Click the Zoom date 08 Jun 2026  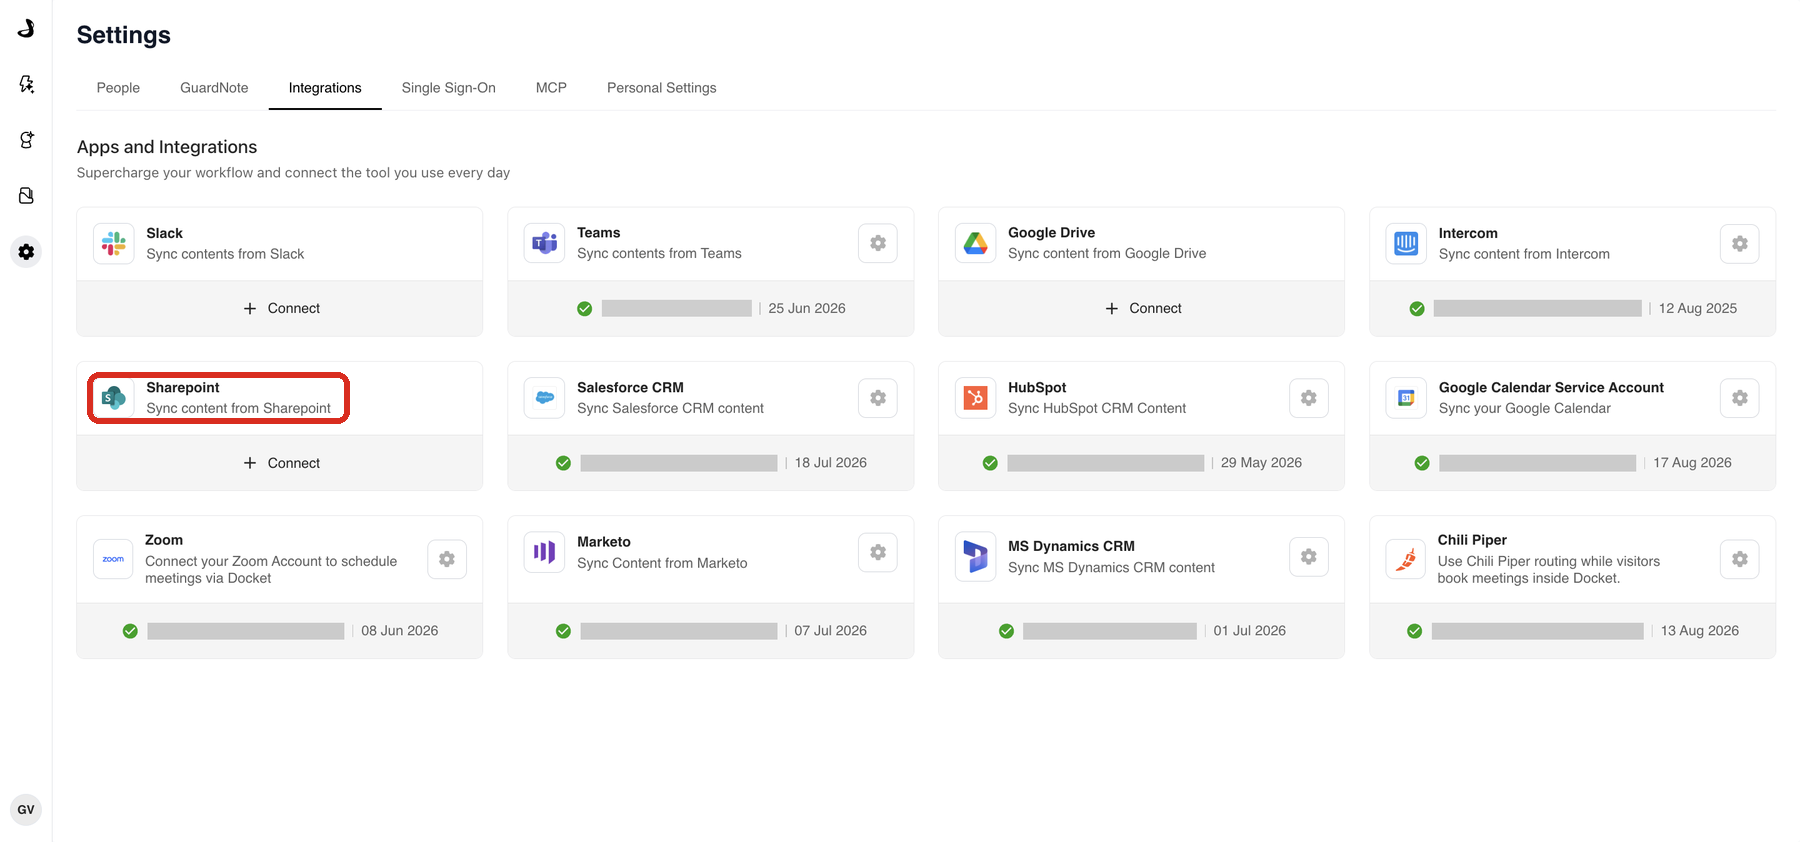(x=400, y=630)
